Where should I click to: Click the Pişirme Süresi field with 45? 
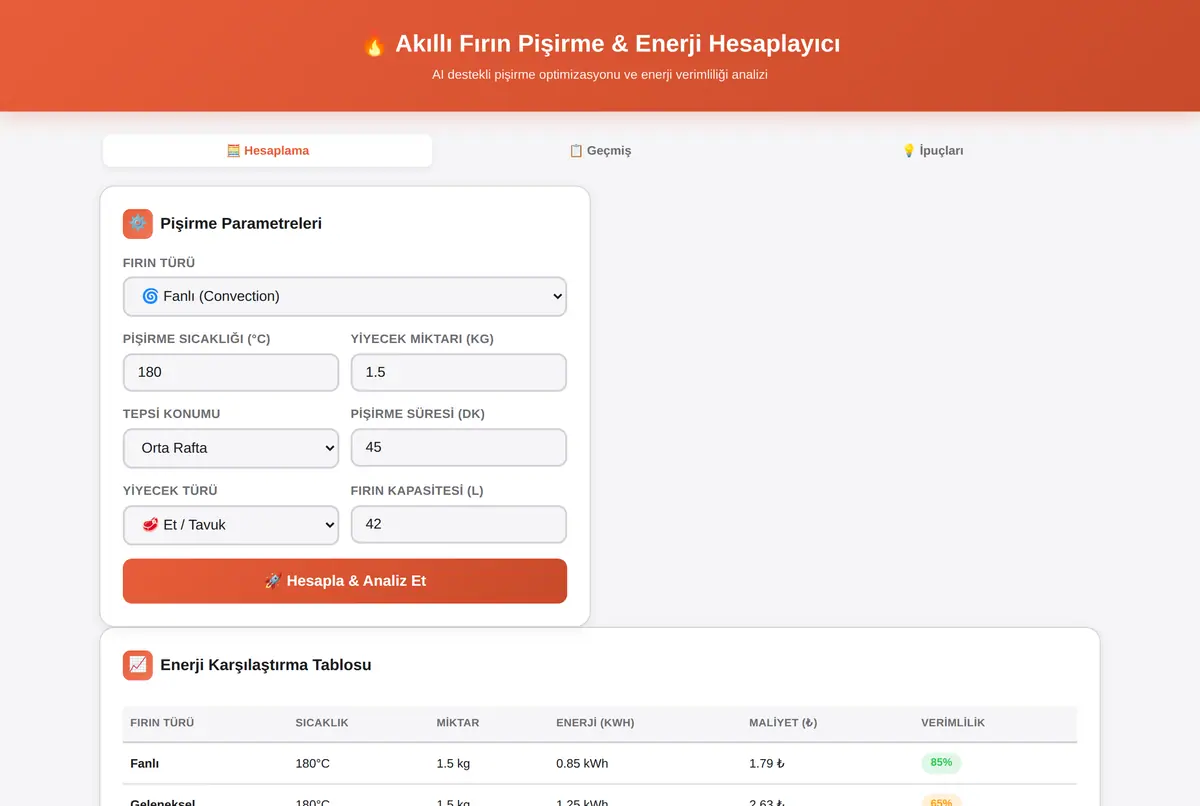[459, 448]
